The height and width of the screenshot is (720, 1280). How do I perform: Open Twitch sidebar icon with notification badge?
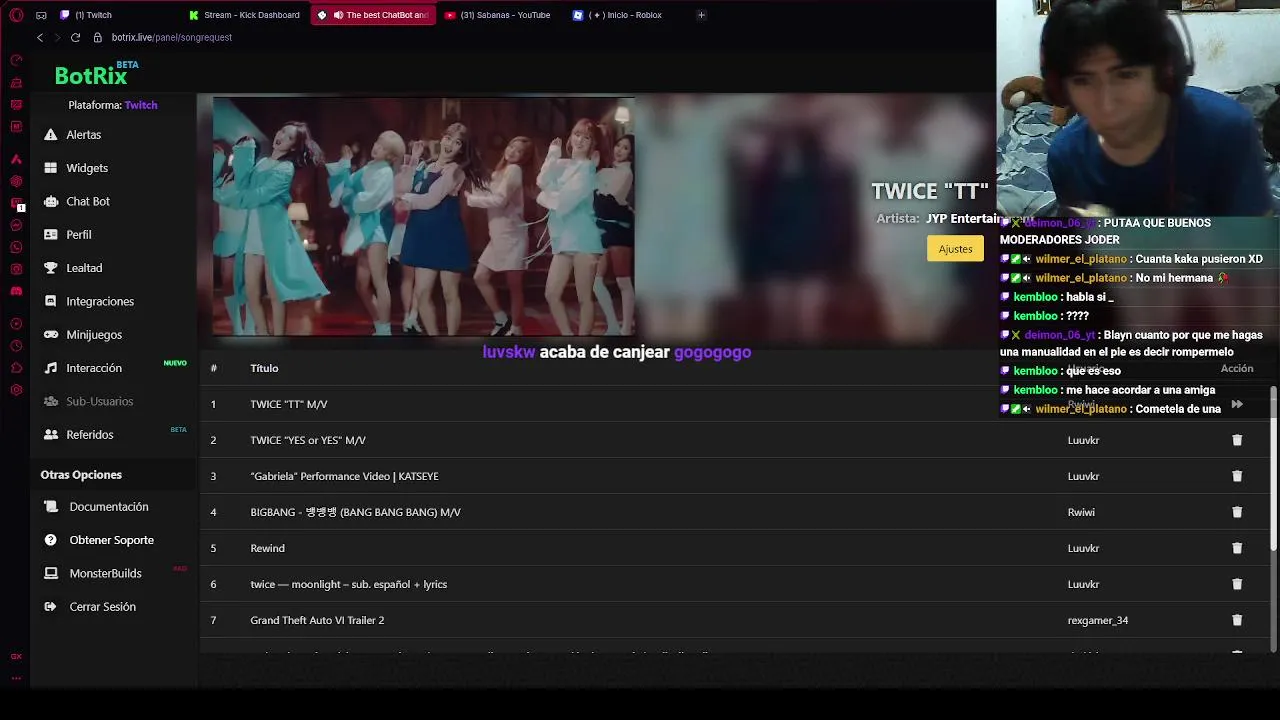tap(16, 204)
